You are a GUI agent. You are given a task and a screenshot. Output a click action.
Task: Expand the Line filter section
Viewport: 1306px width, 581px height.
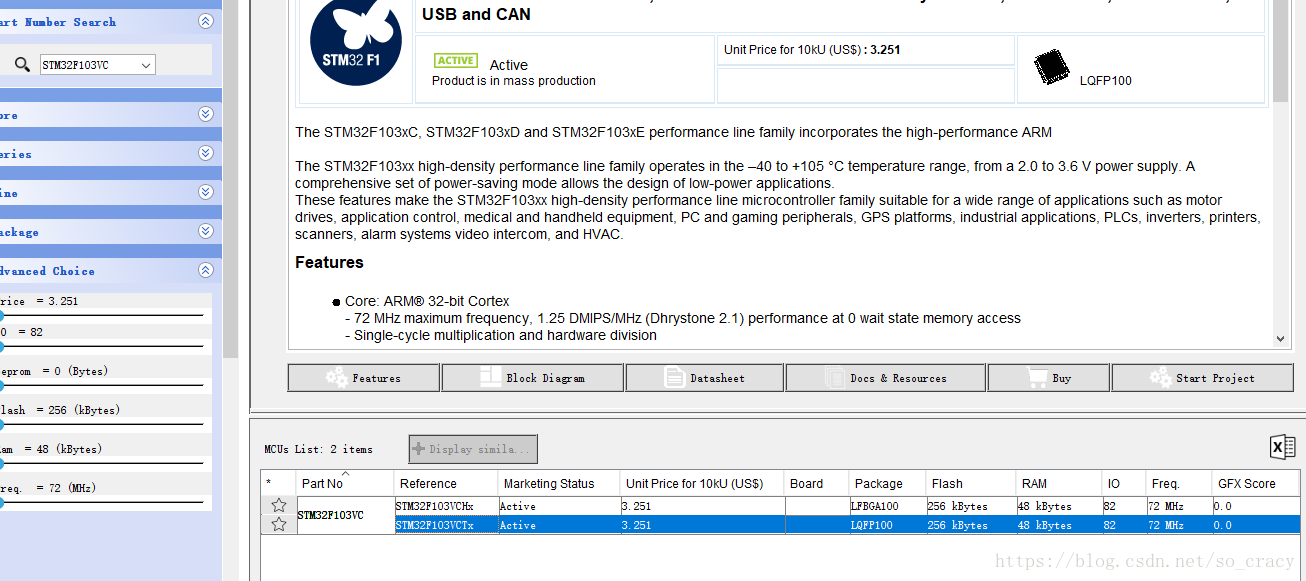(206, 192)
